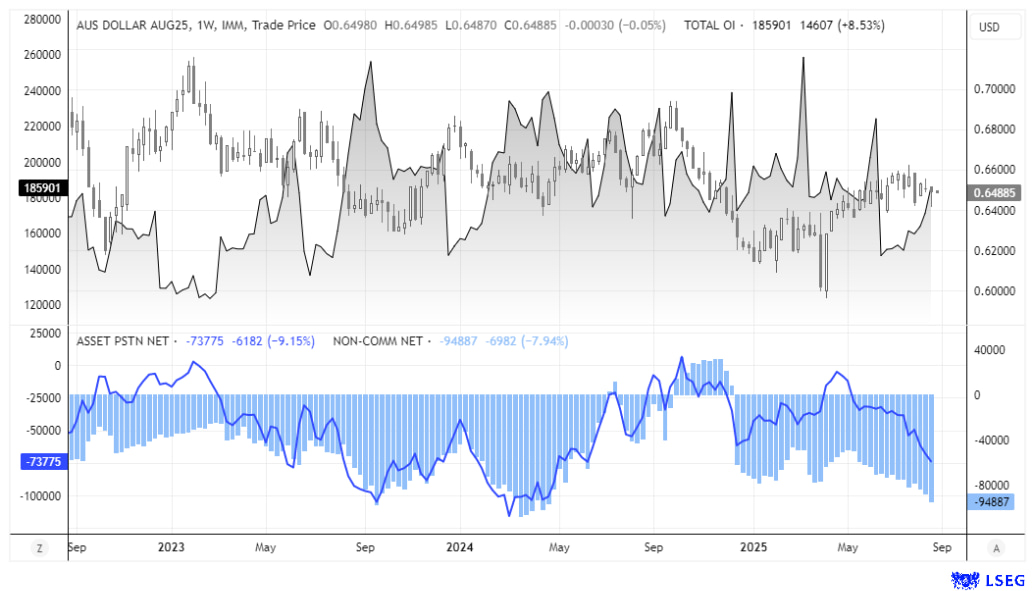Select the 2025 label on time axis
1035x591 pixels.
click(x=753, y=548)
